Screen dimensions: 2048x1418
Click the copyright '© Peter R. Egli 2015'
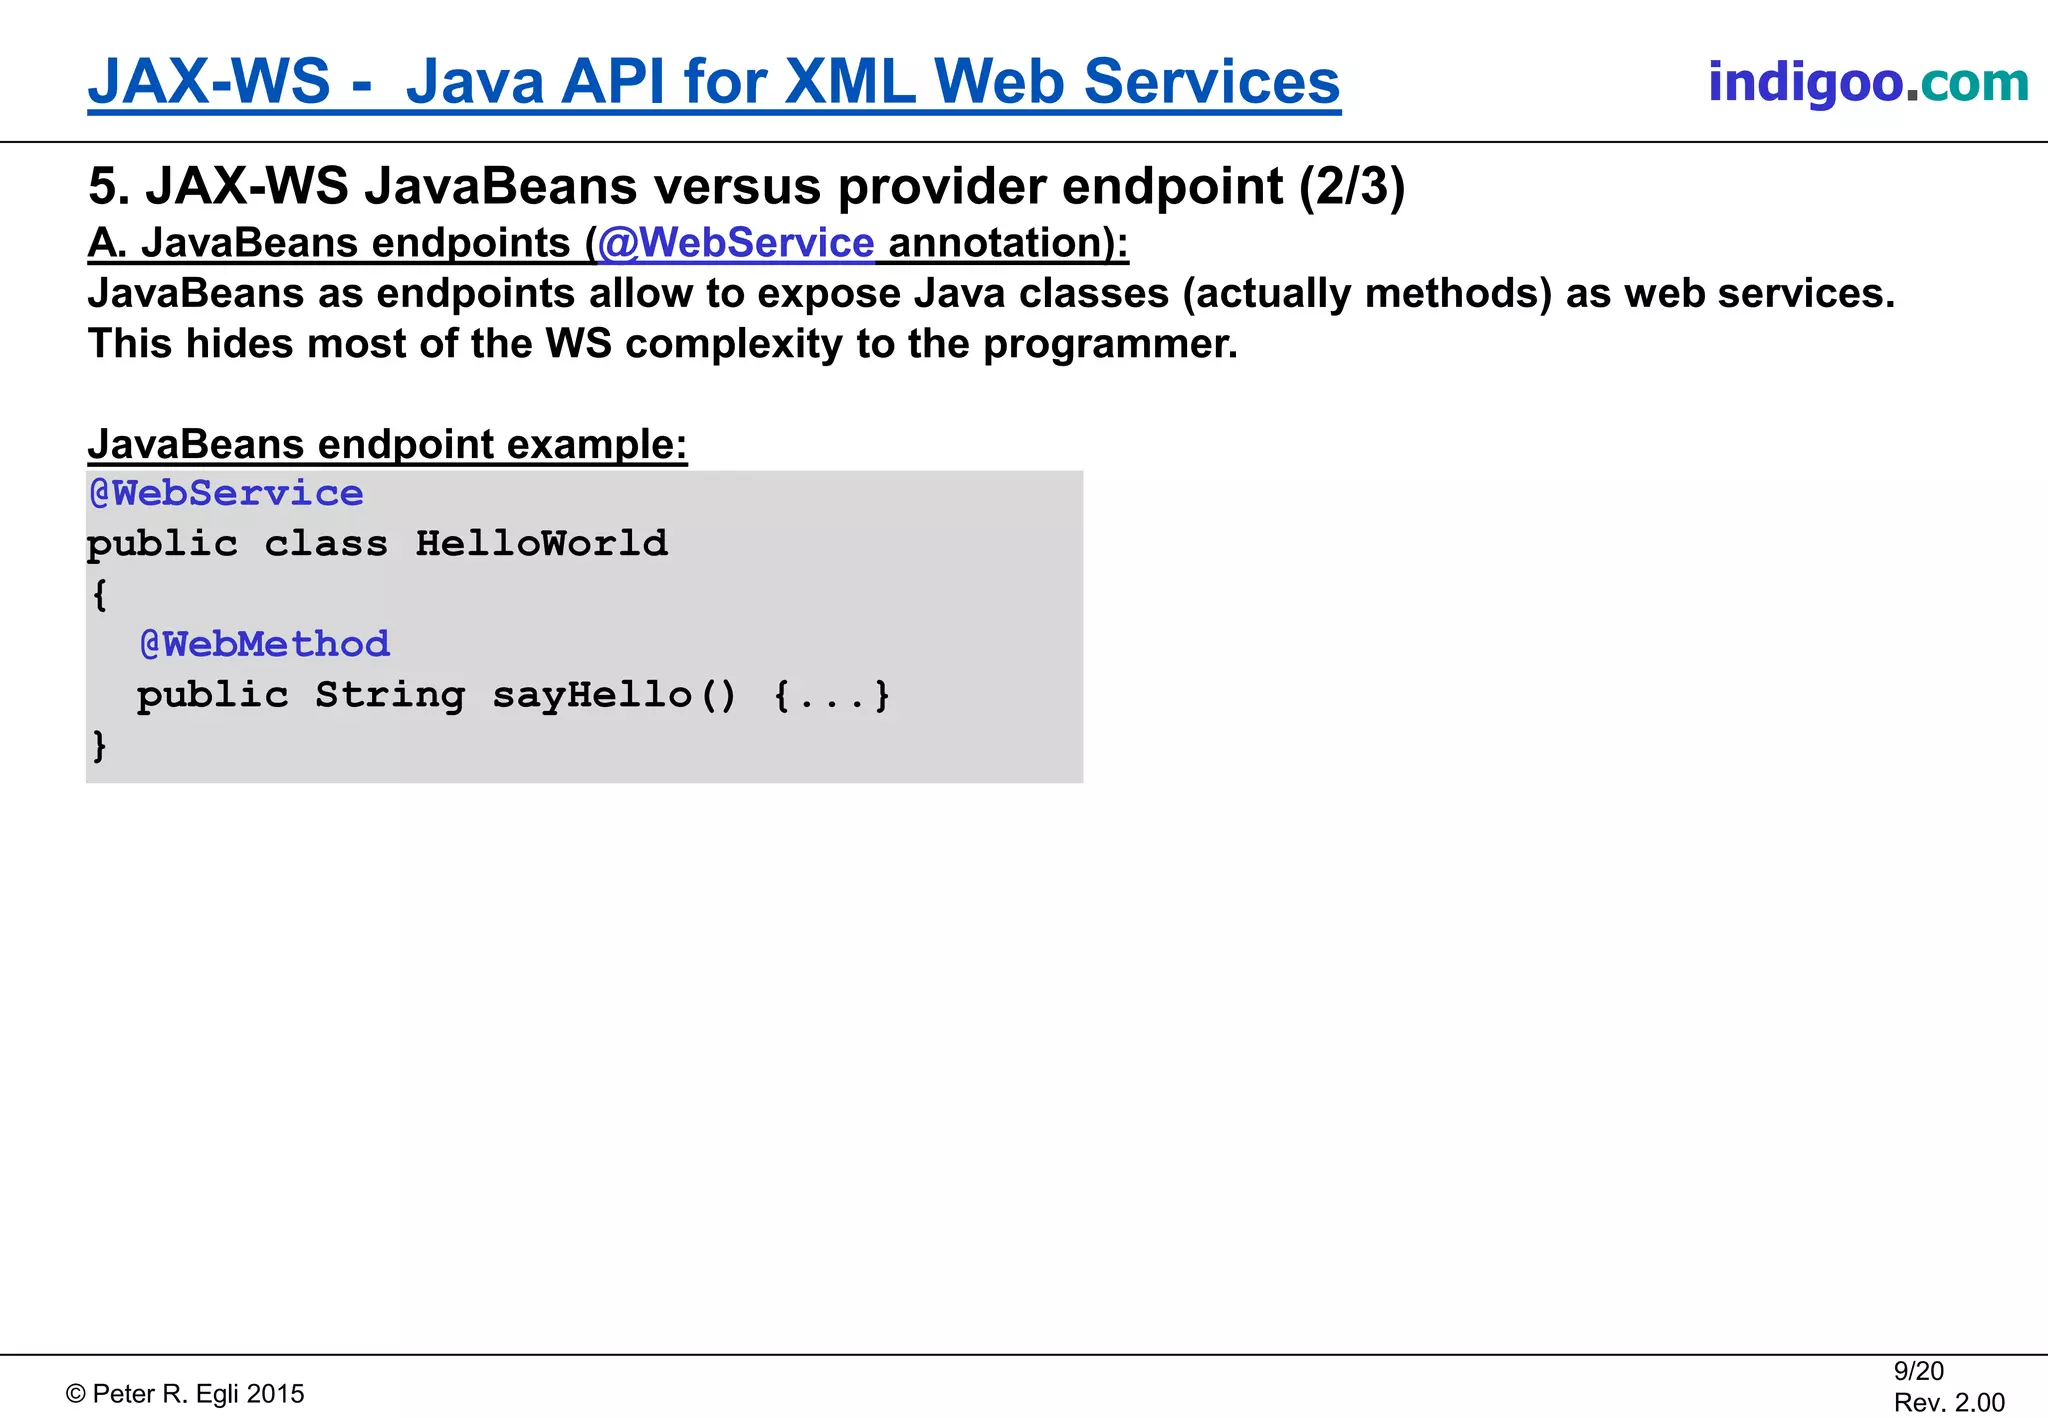[185, 1394]
